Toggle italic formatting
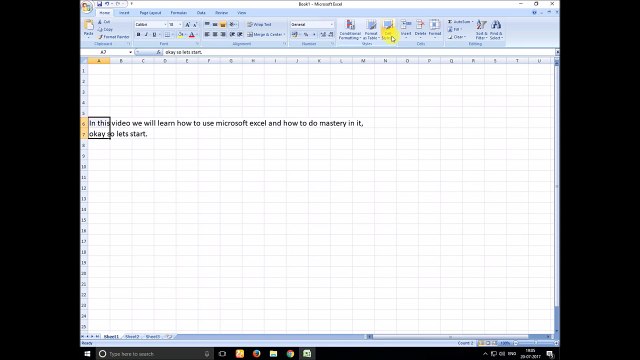The image size is (640, 360). click(x=146, y=35)
